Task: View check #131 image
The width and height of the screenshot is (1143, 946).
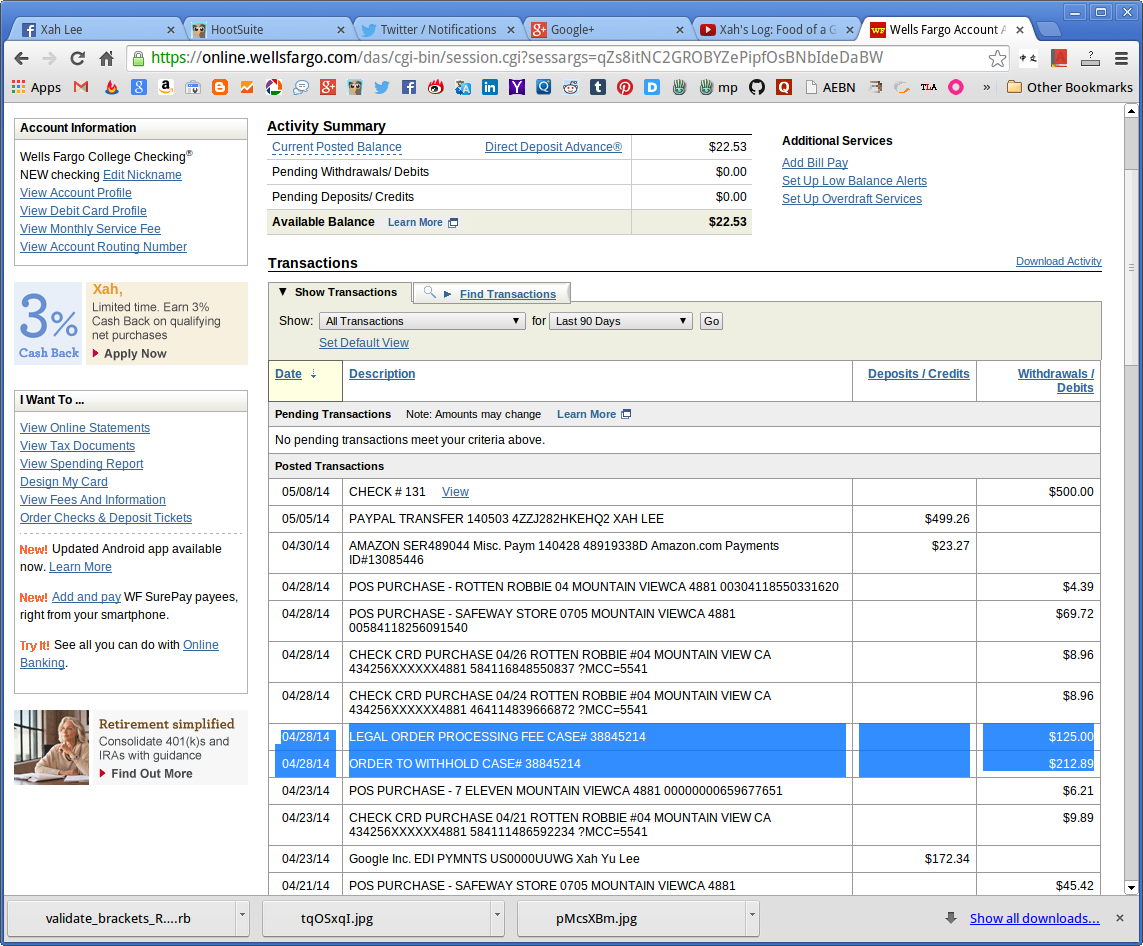Action: coord(455,492)
